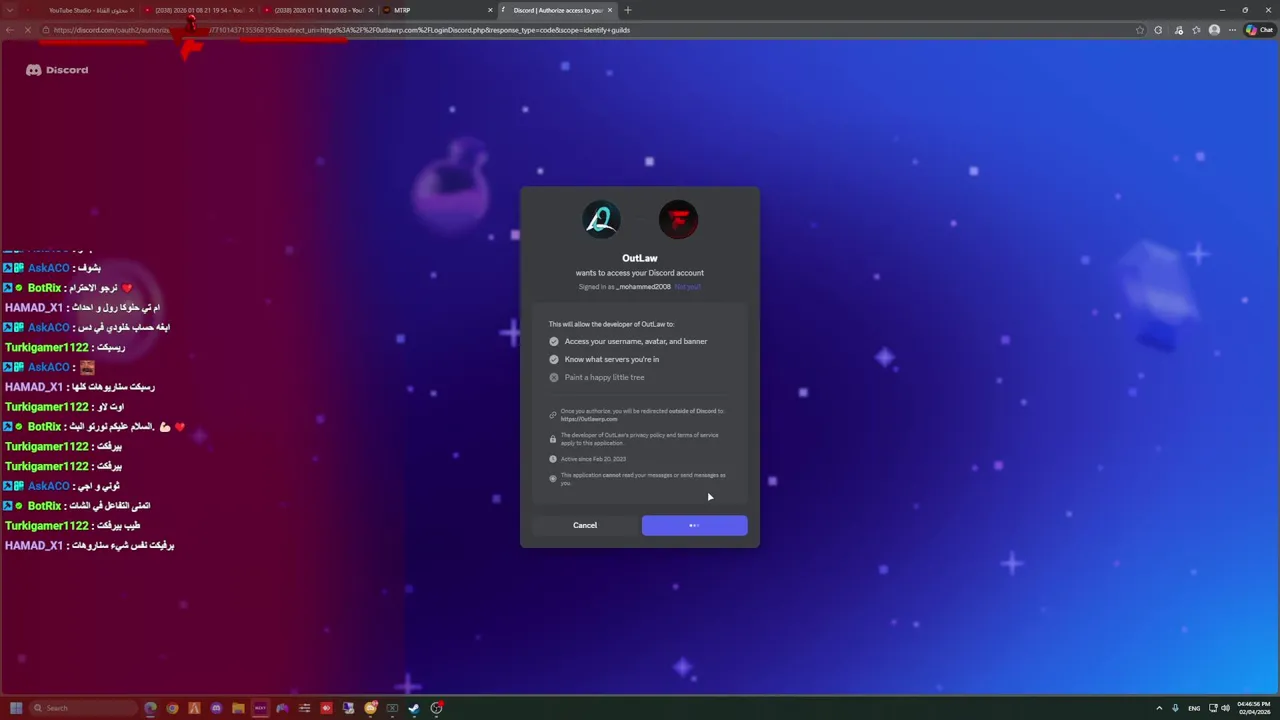Click the clock icon beside 'Active since Feb 20, 2023'

click(x=553, y=459)
